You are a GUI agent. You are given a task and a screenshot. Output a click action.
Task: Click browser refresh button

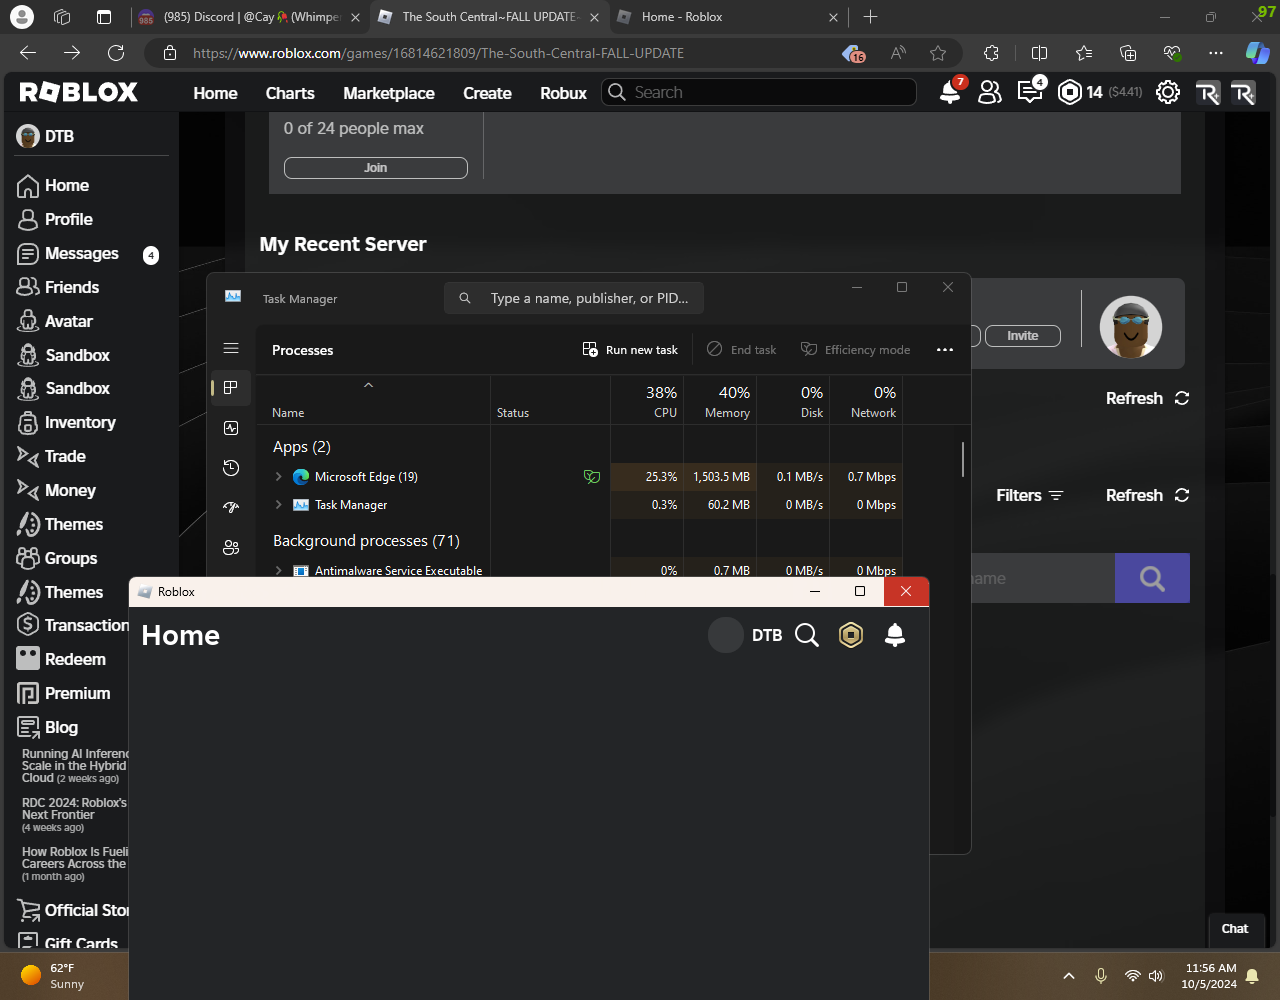[x=116, y=53]
